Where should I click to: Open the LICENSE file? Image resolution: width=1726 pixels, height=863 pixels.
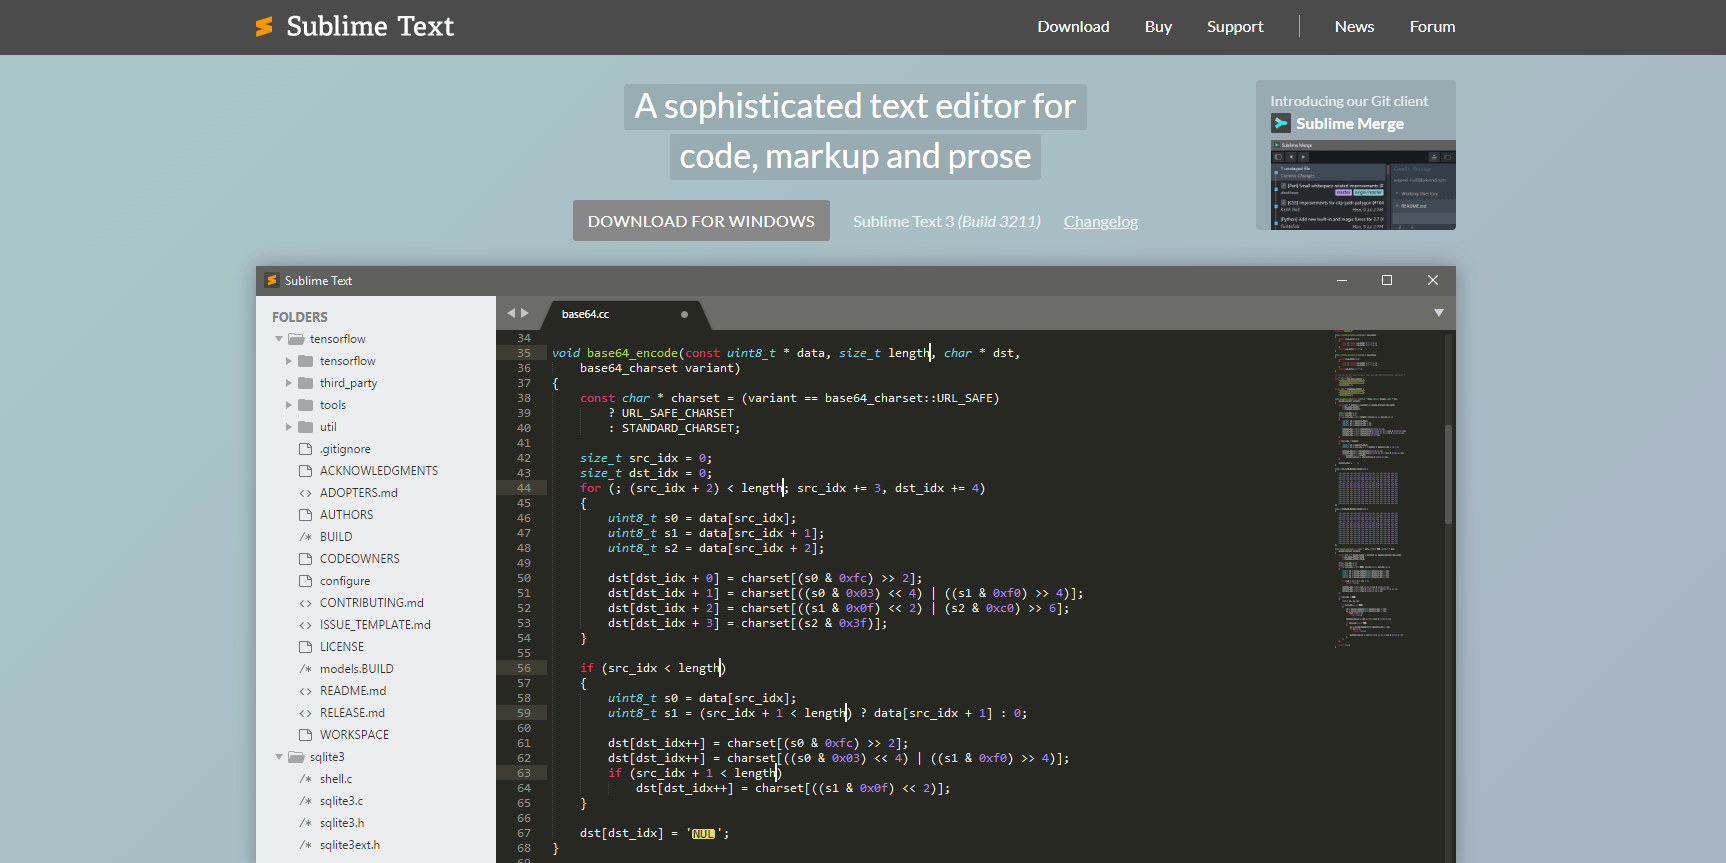point(342,647)
